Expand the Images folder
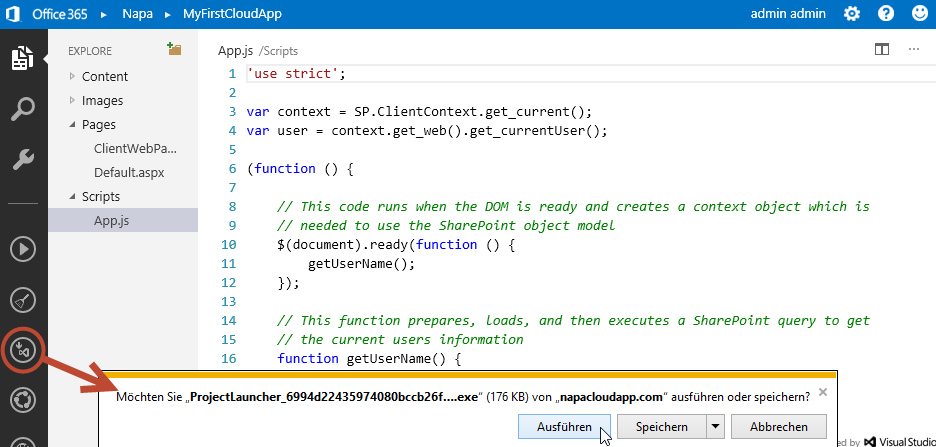 73,100
